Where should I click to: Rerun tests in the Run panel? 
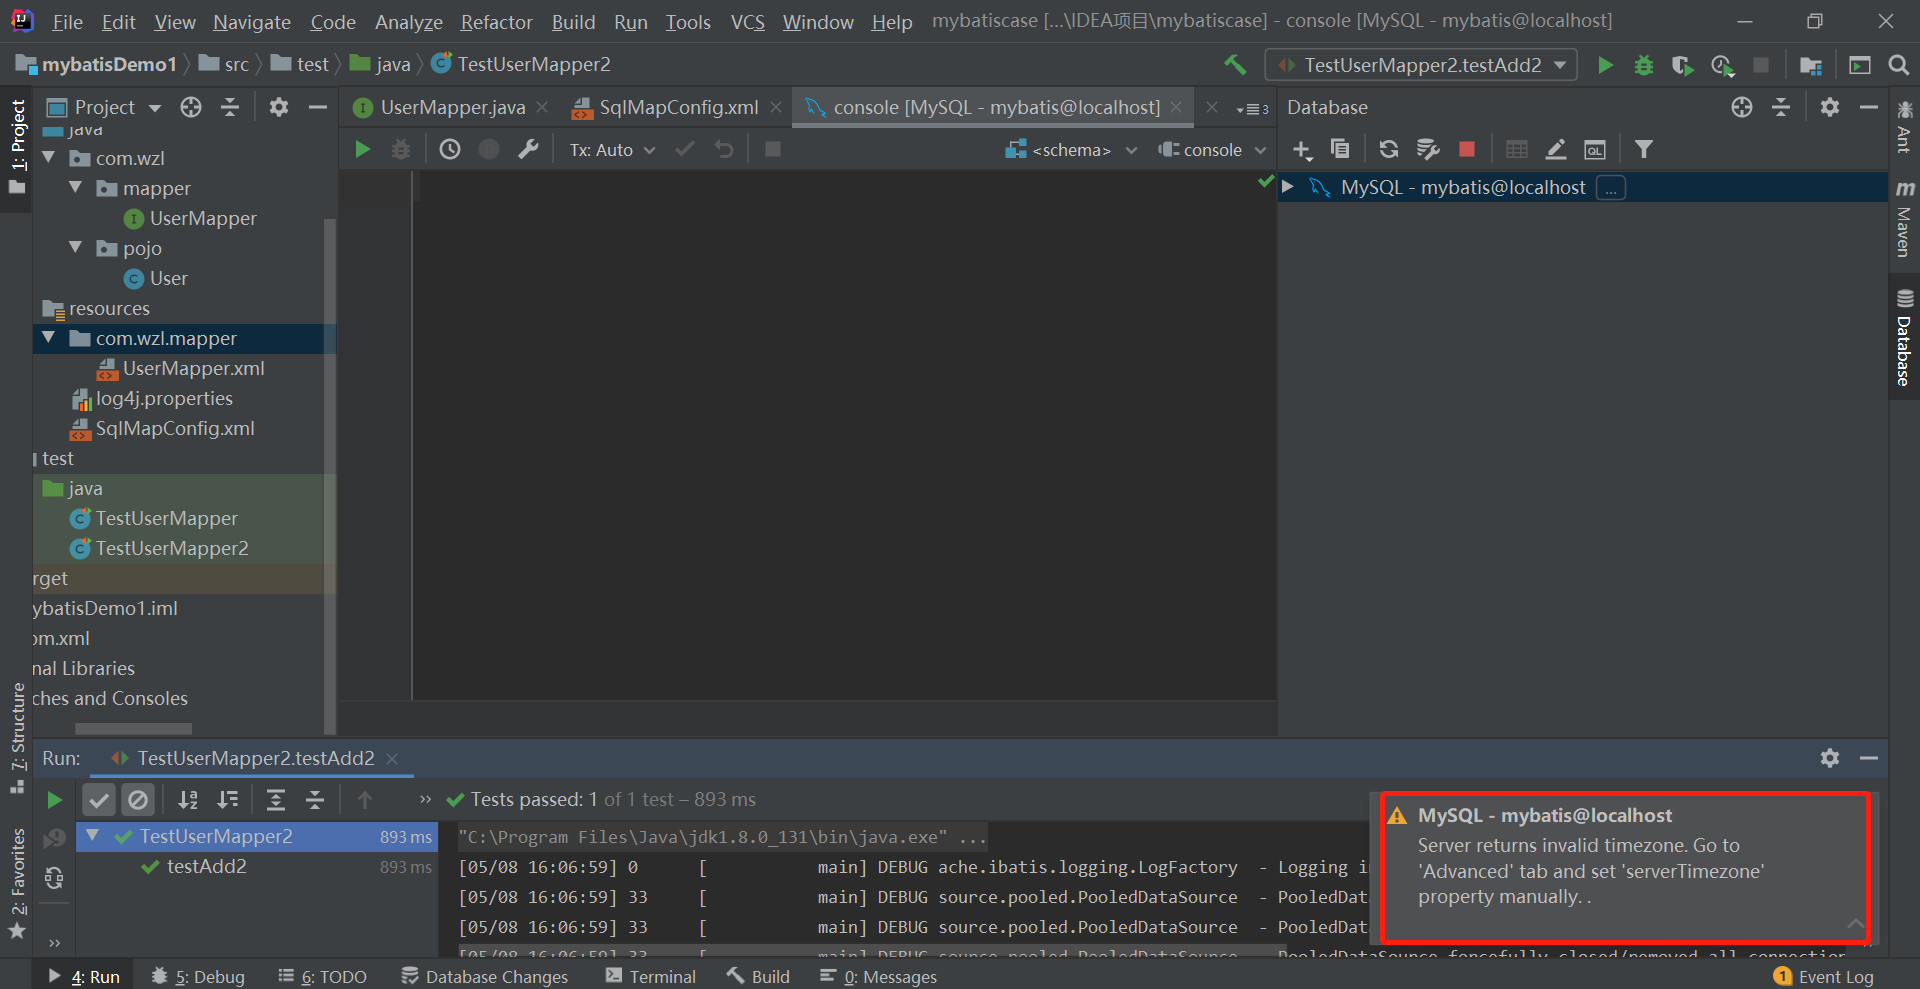click(x=54, y=800)
